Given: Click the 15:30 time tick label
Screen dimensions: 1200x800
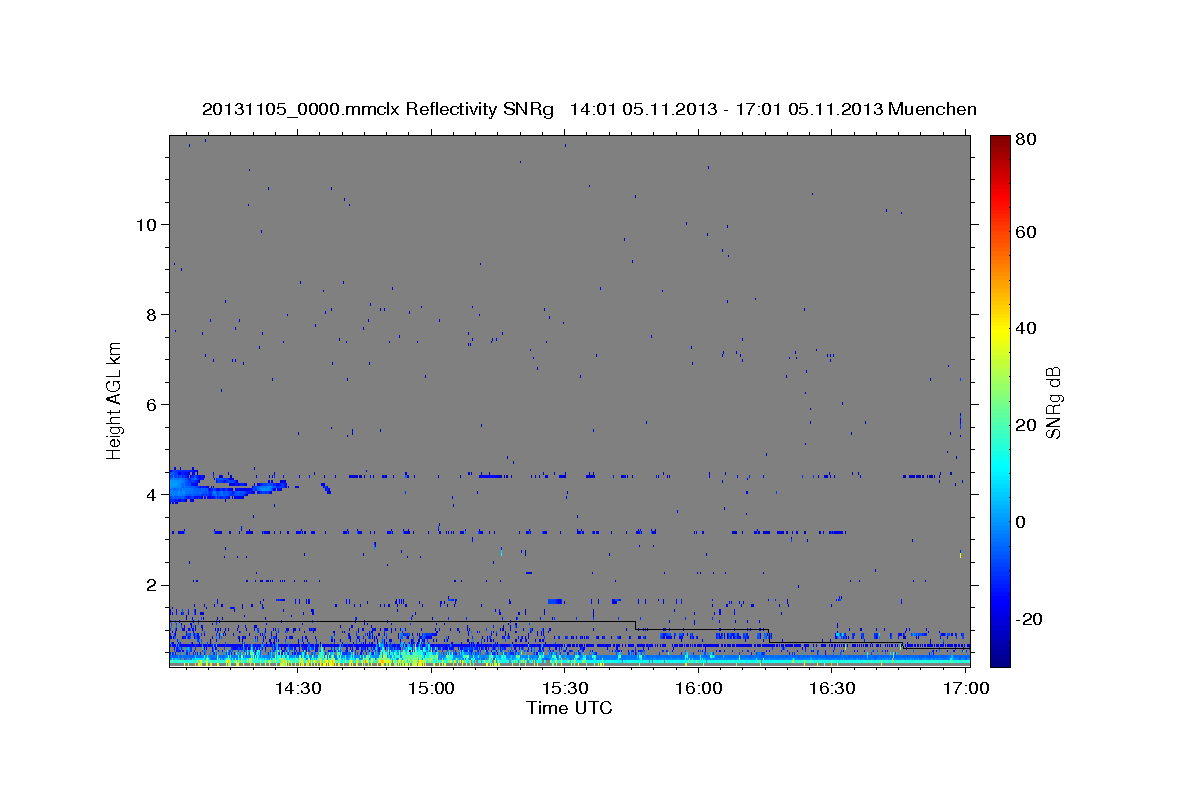Looking at the screenshot, I should click(x=565, y=689).
